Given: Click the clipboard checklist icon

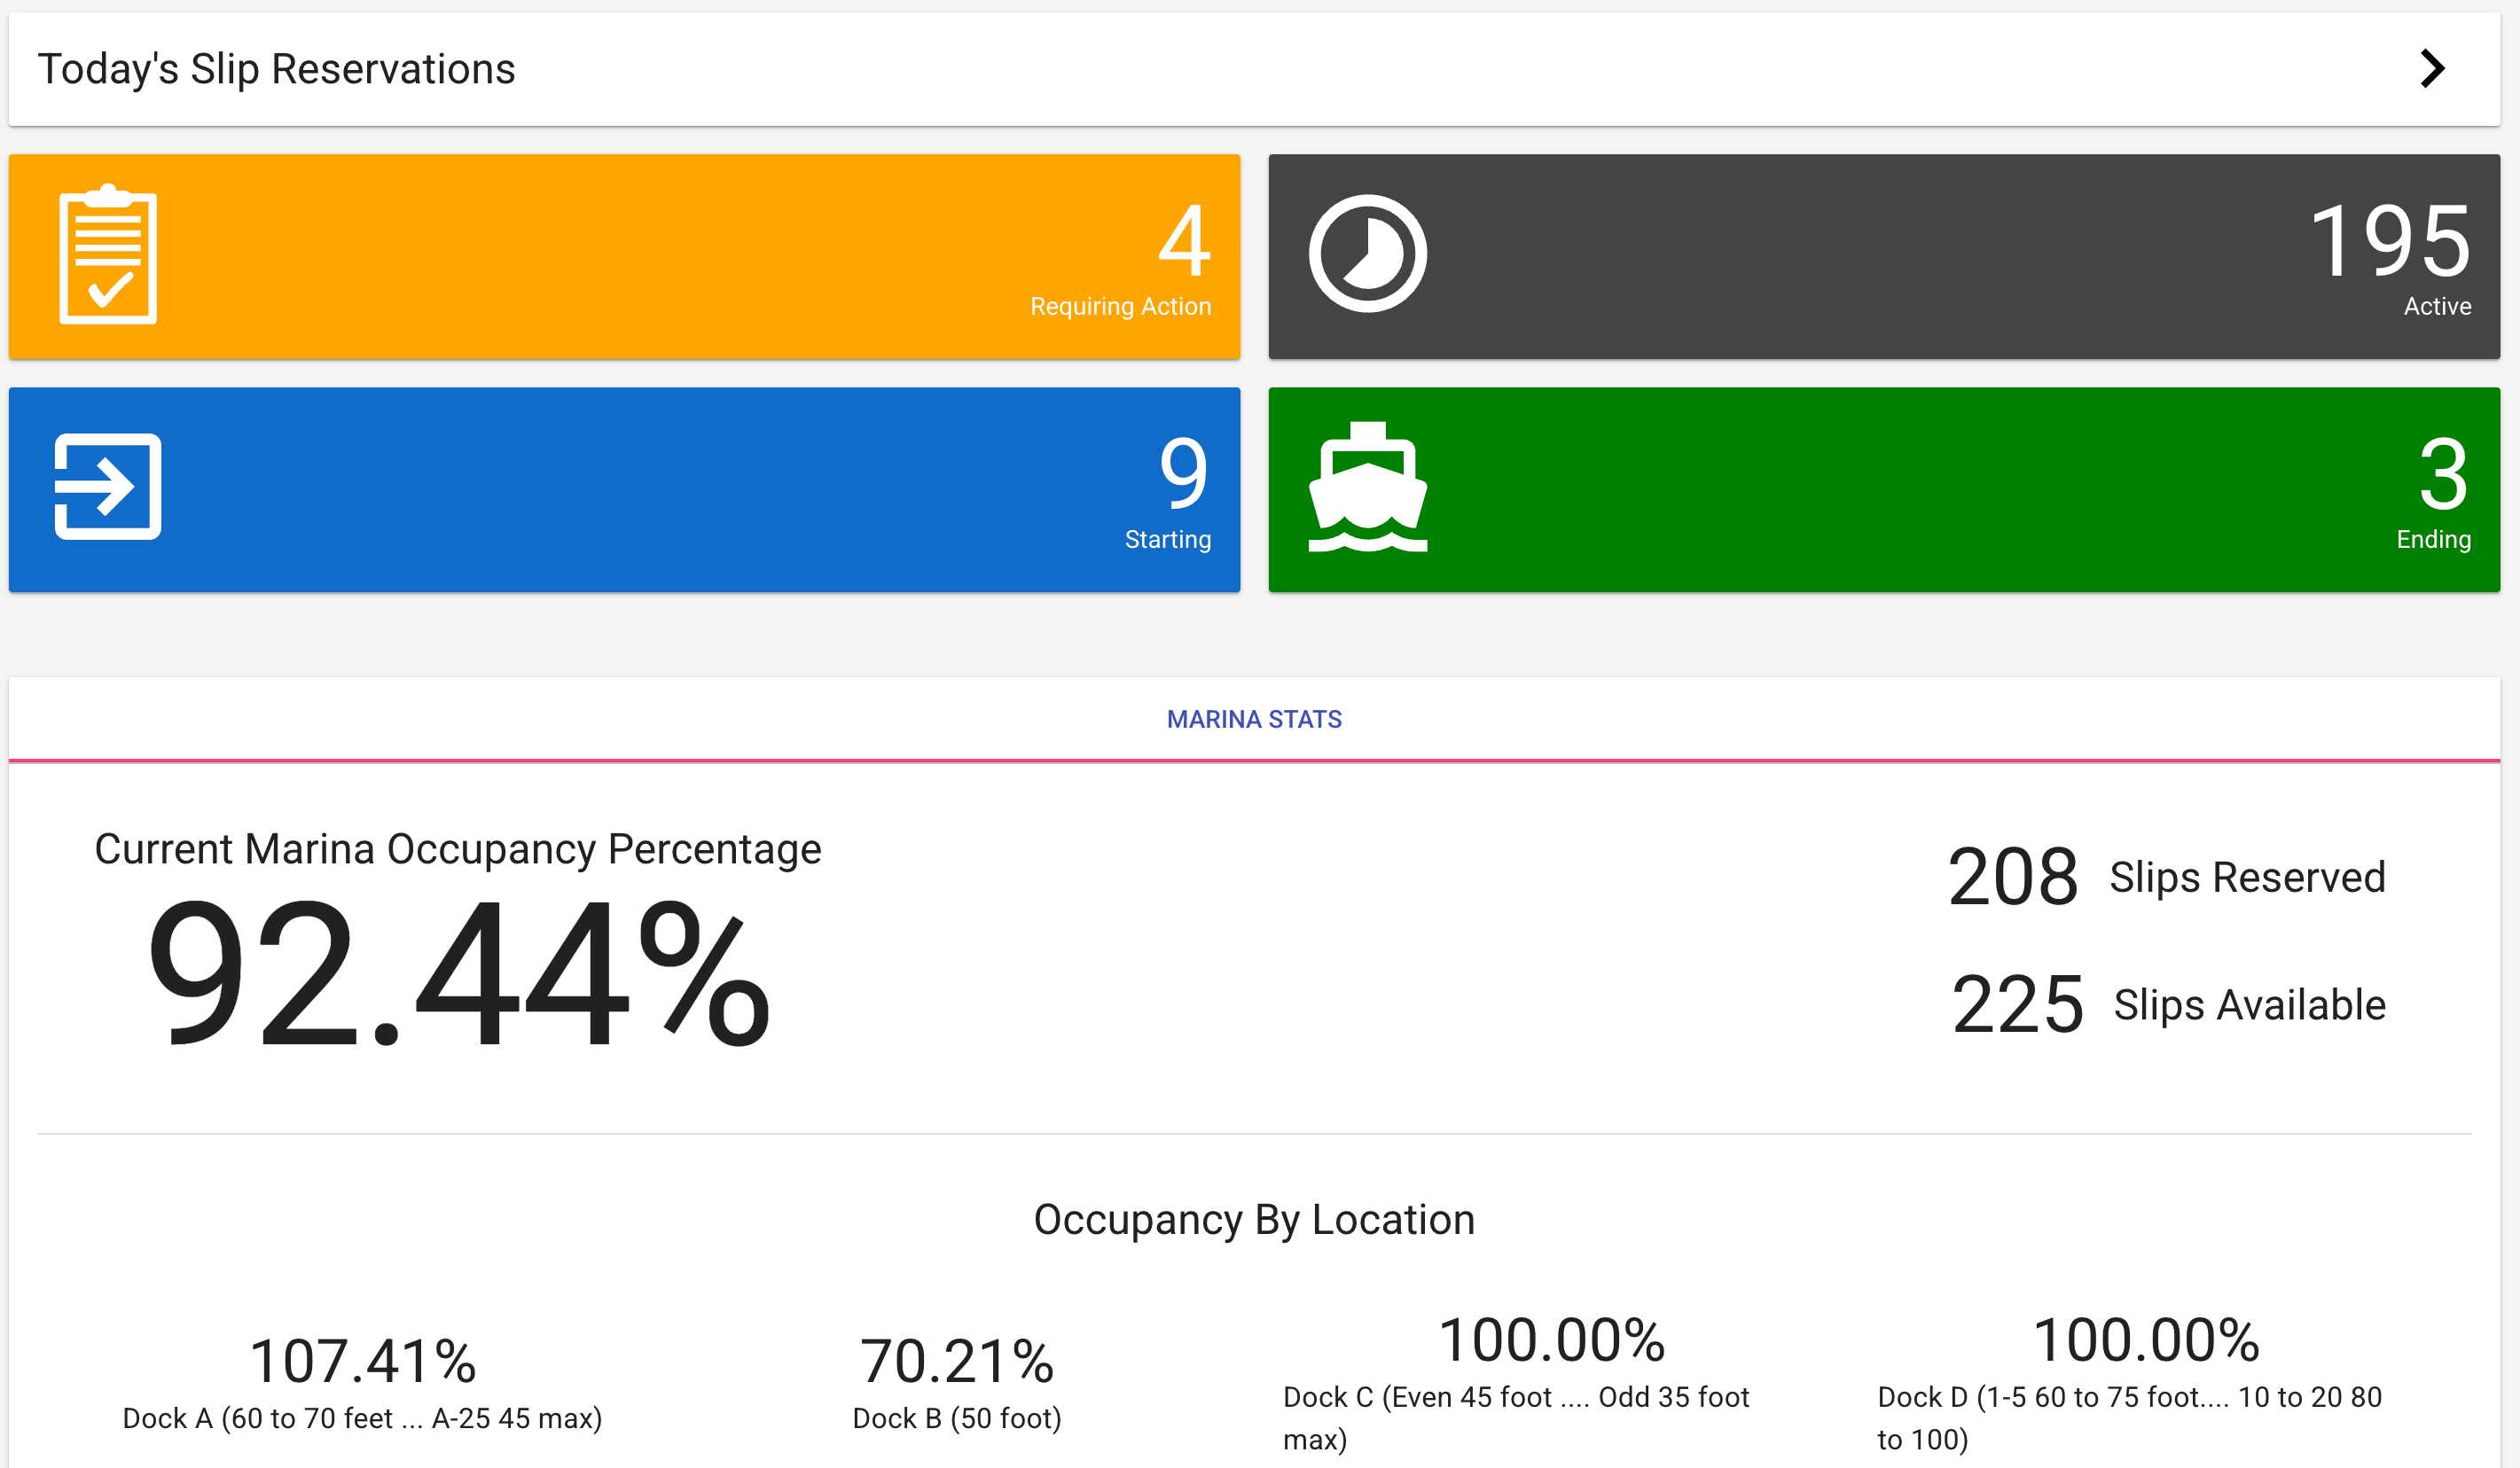Looking at the screenshot, I should pyautogui.click(x=108, y=254).
